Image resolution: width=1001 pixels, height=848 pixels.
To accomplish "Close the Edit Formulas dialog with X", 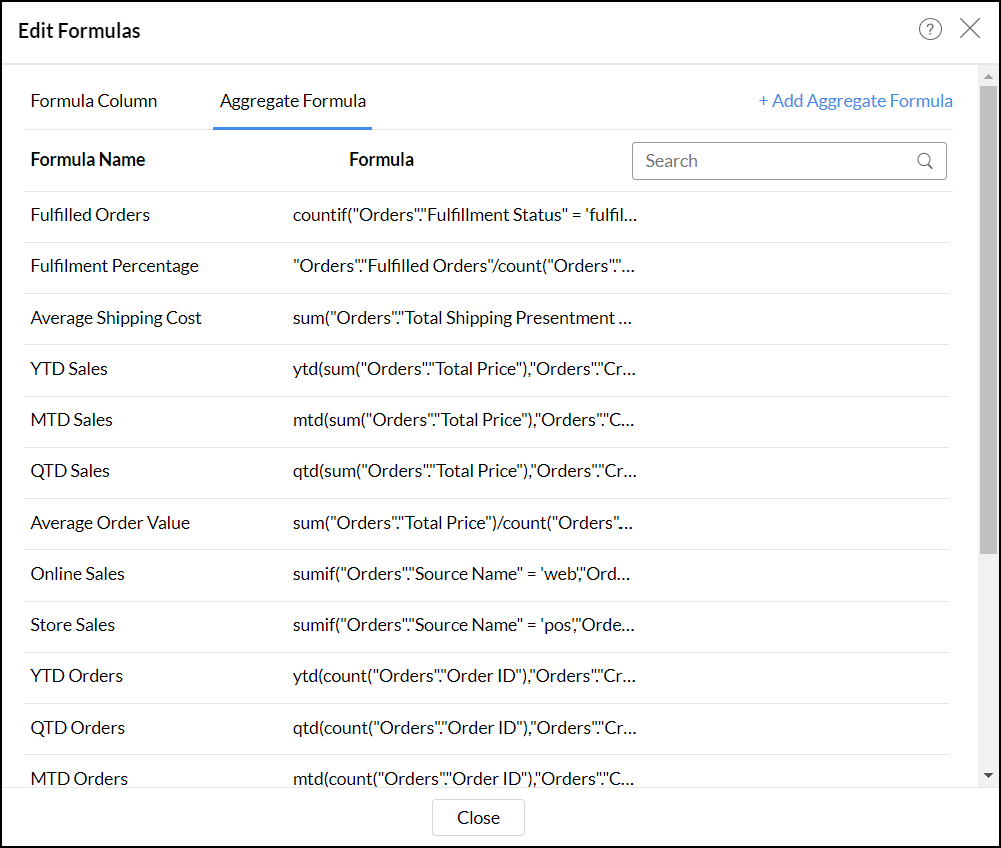I will (970, 29).
